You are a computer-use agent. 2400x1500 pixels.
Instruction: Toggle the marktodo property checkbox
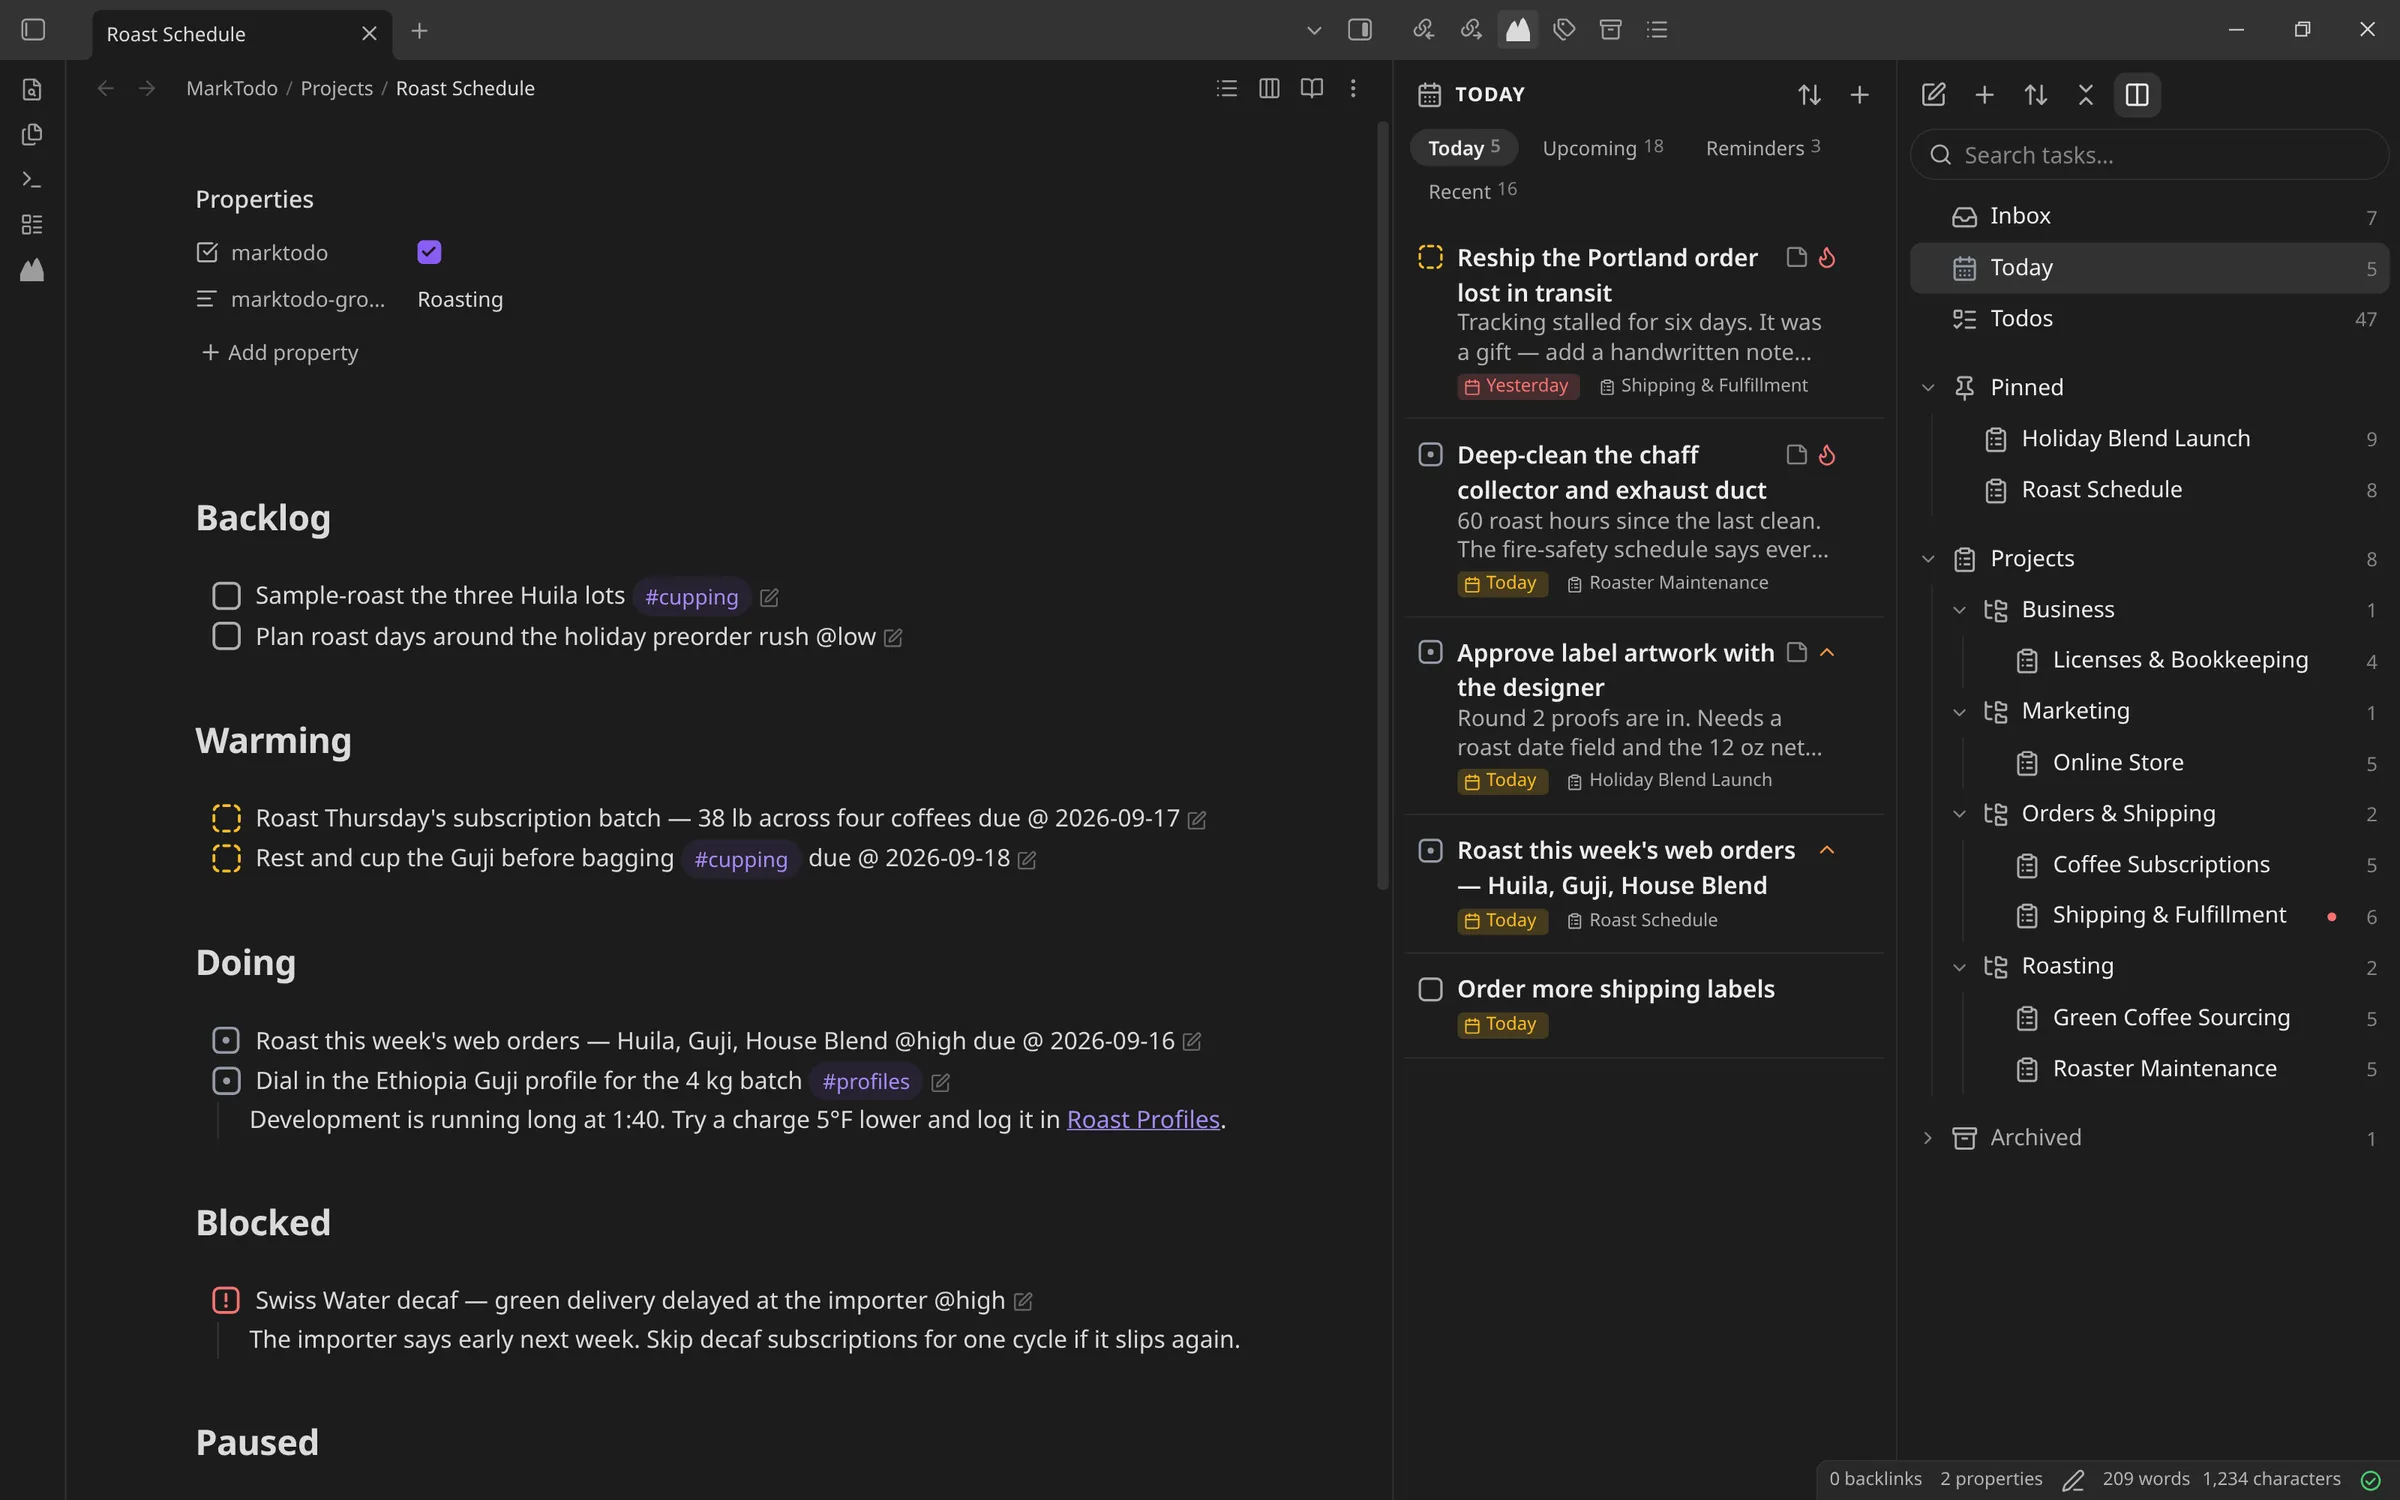(x=429, y=253)
